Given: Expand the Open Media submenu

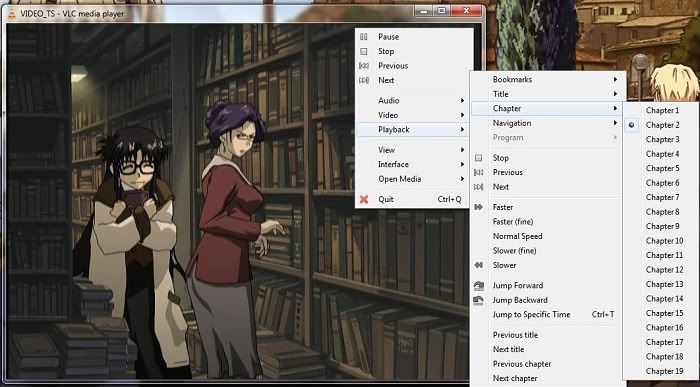Looking at the screenshot, I should [x=412, y=179].
